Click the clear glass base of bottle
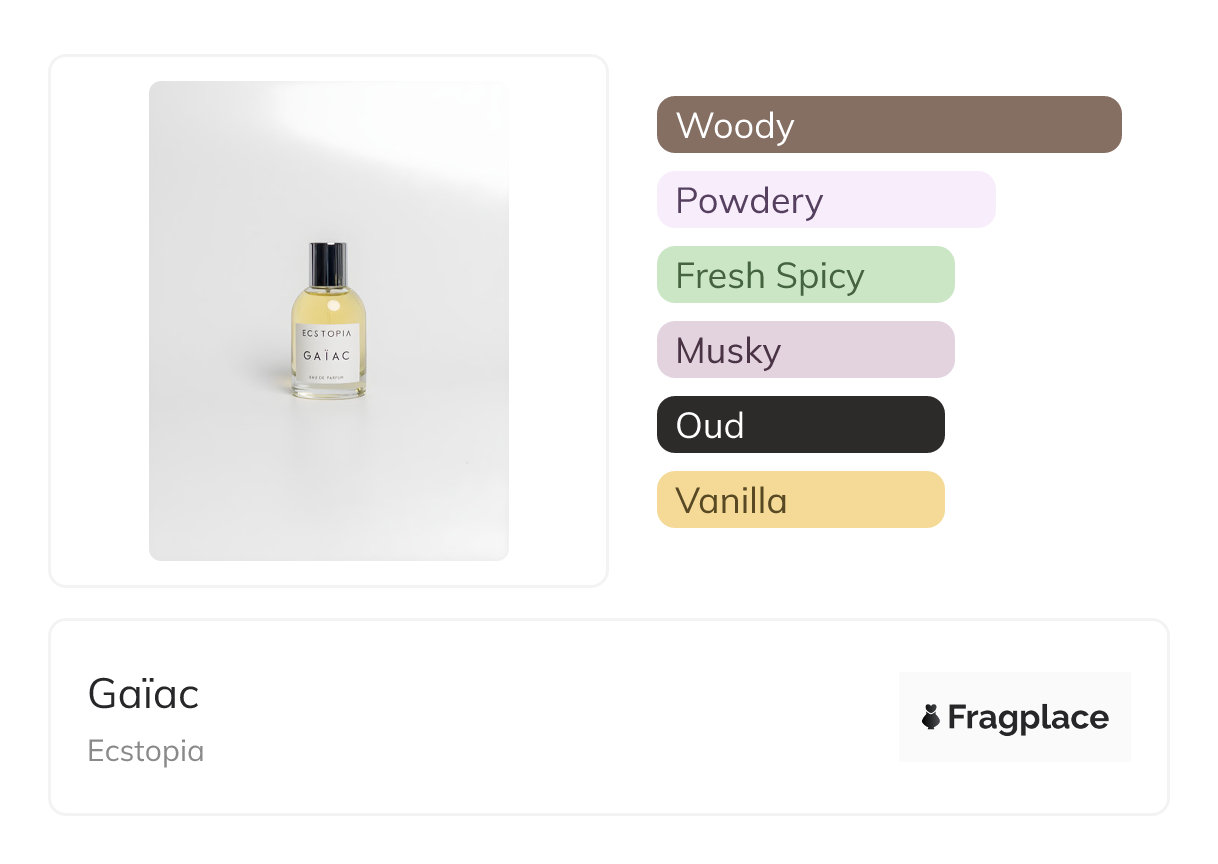The height and width of the screenshot is (864, 1218). tap(328, 391)
